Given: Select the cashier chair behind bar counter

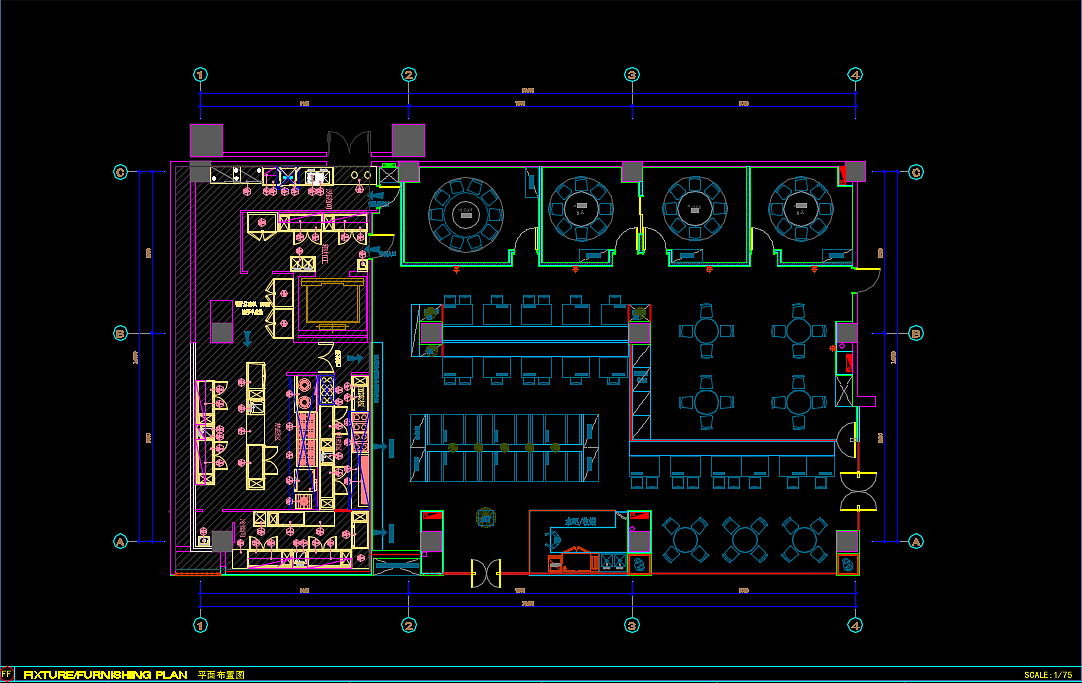Looking at the screenshot, I should coord(553,538).
